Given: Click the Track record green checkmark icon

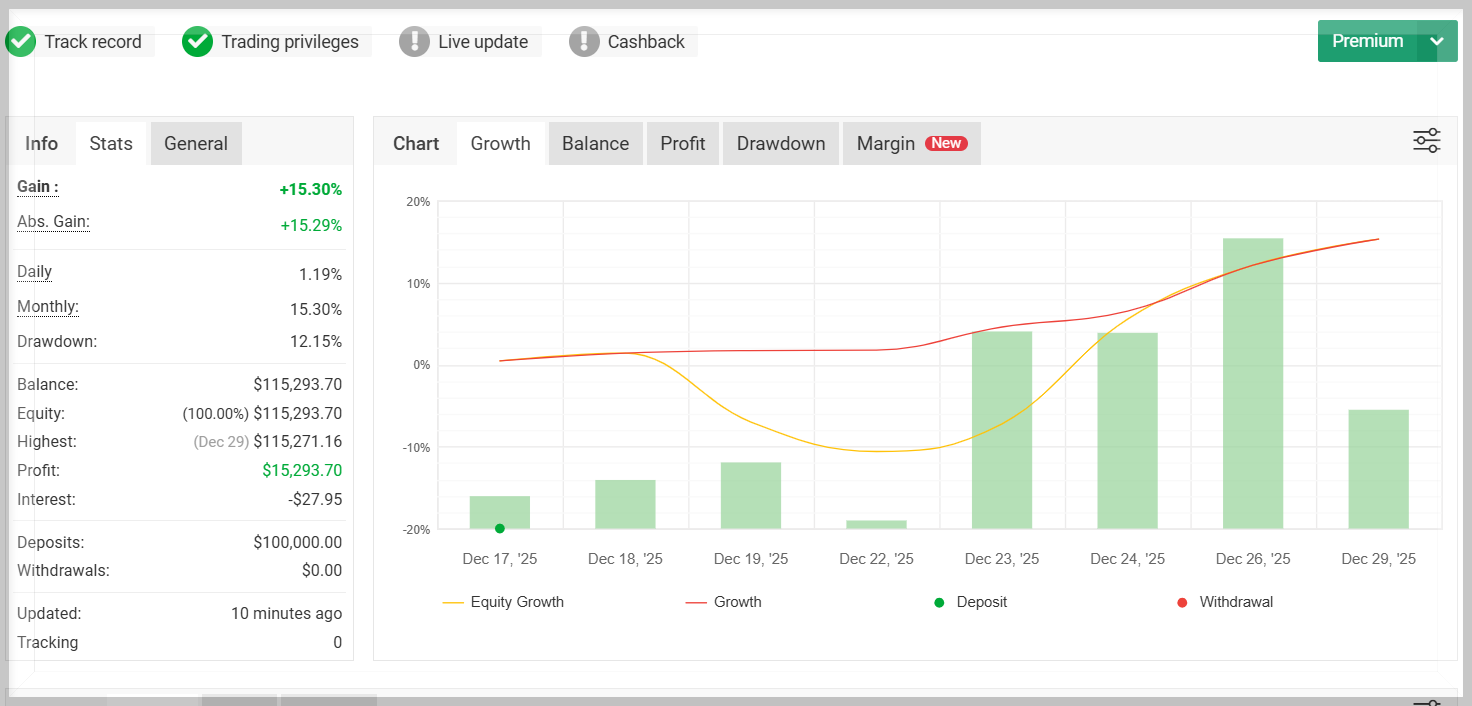Looking at the screenshot, I should [x=21, y=42].
